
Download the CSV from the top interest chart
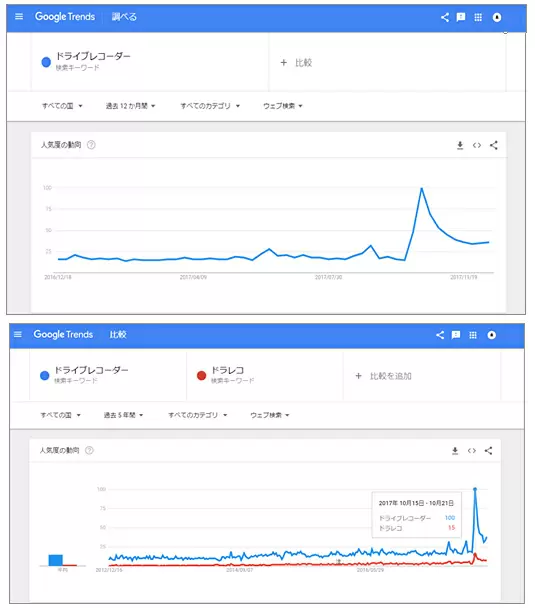coord(460,145)
